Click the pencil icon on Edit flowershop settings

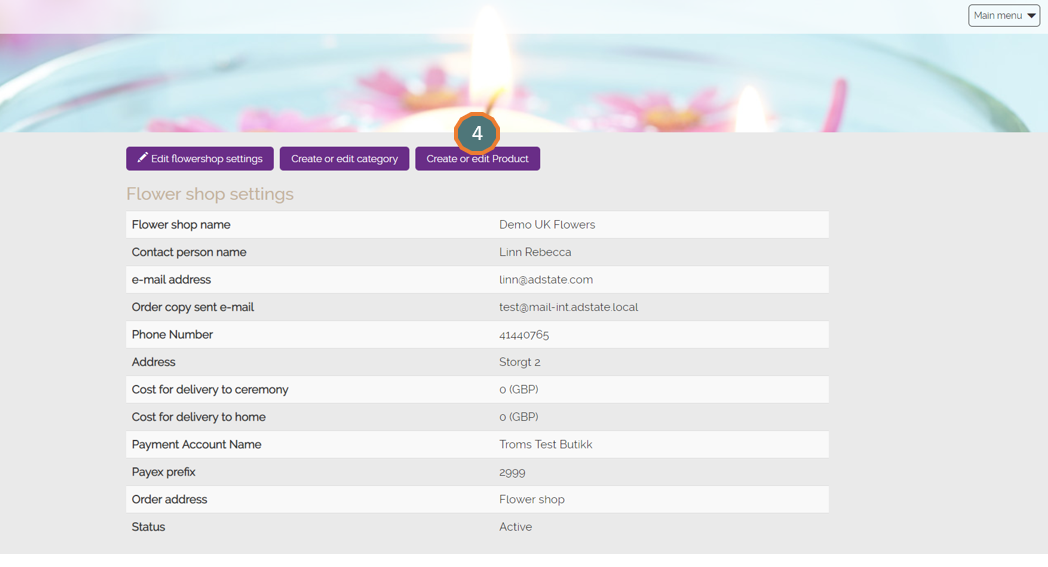142,158
